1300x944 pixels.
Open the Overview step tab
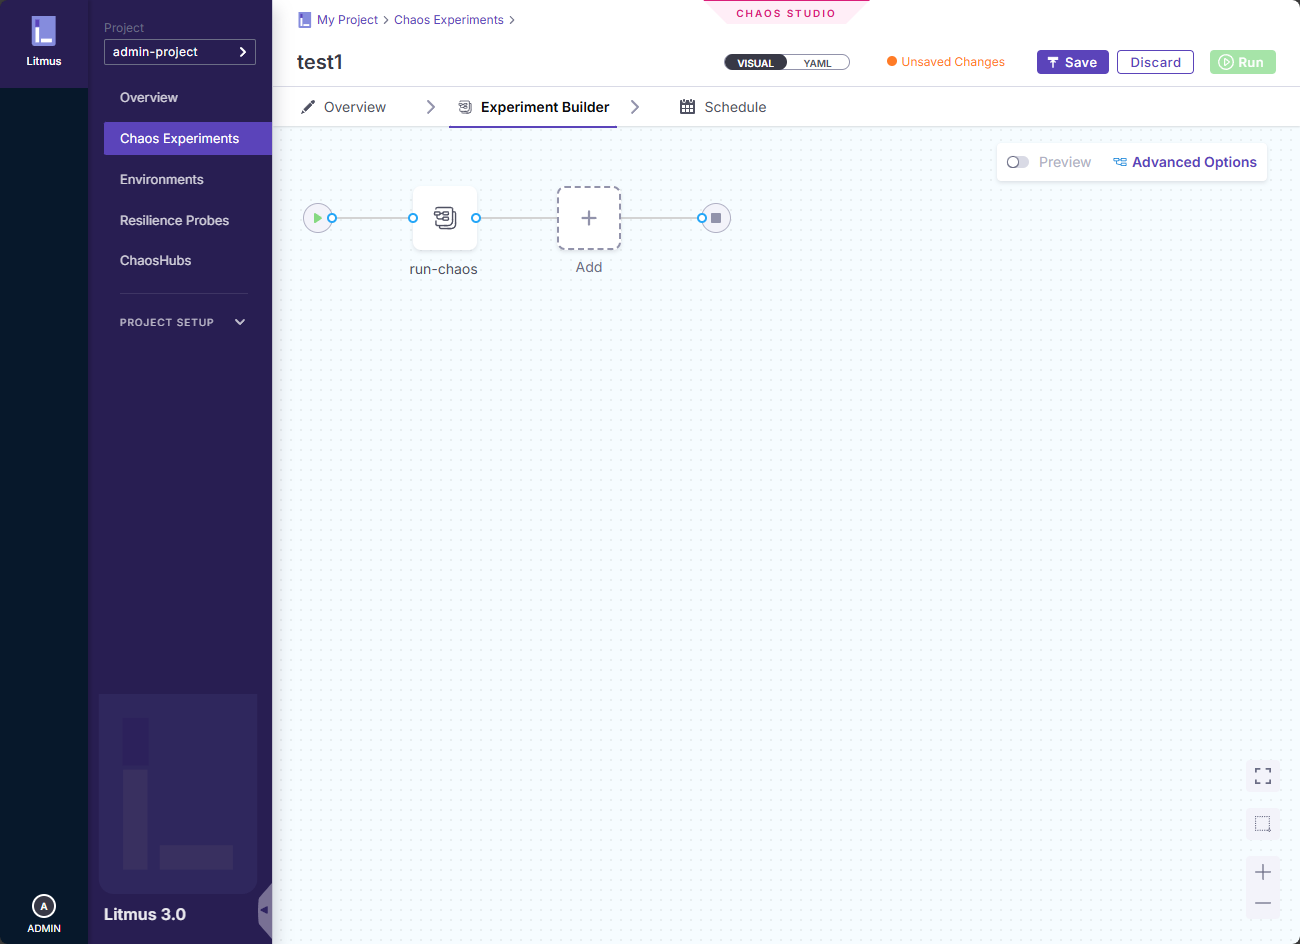tap(344, 107)
